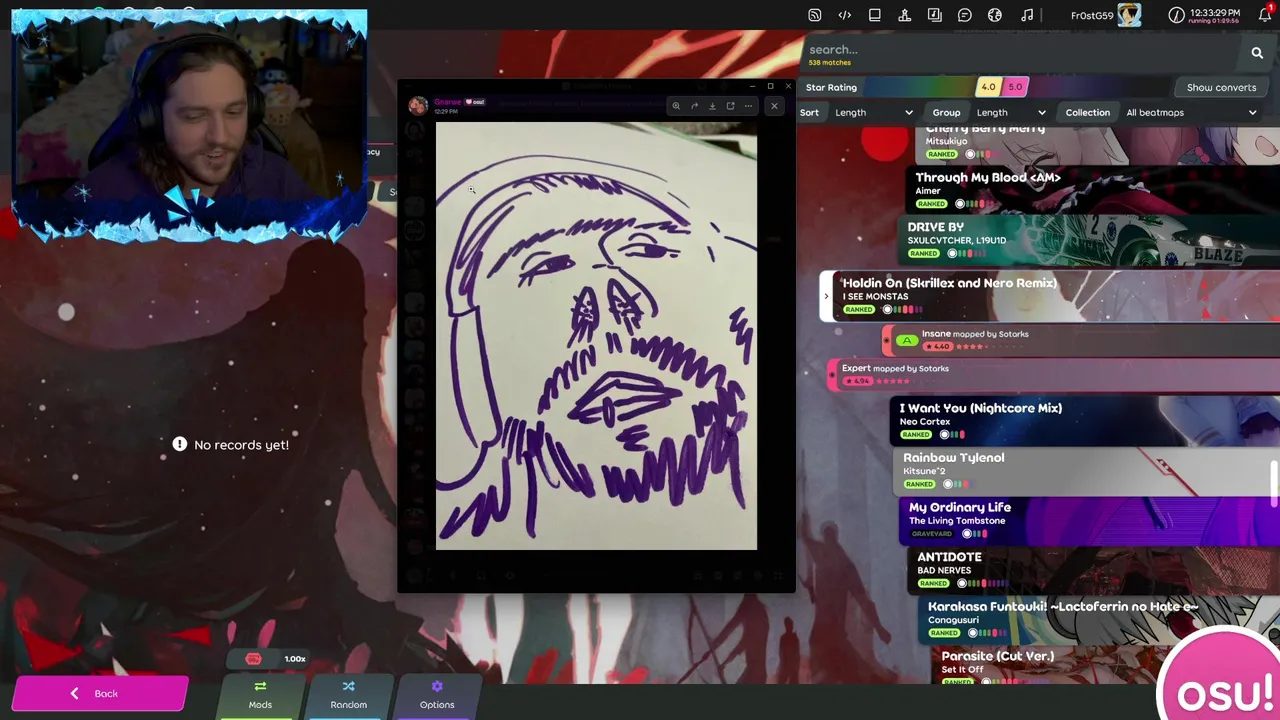Select Rainbow Tylenol beatmap
1280x720 pixels.
[1086, 470]
